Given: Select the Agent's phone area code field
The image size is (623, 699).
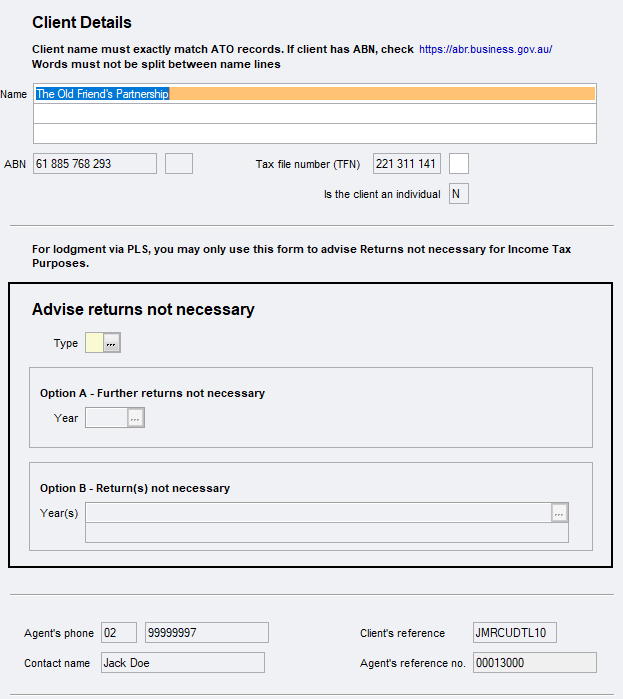Looking at the screenshot, I should coord(119,632).
